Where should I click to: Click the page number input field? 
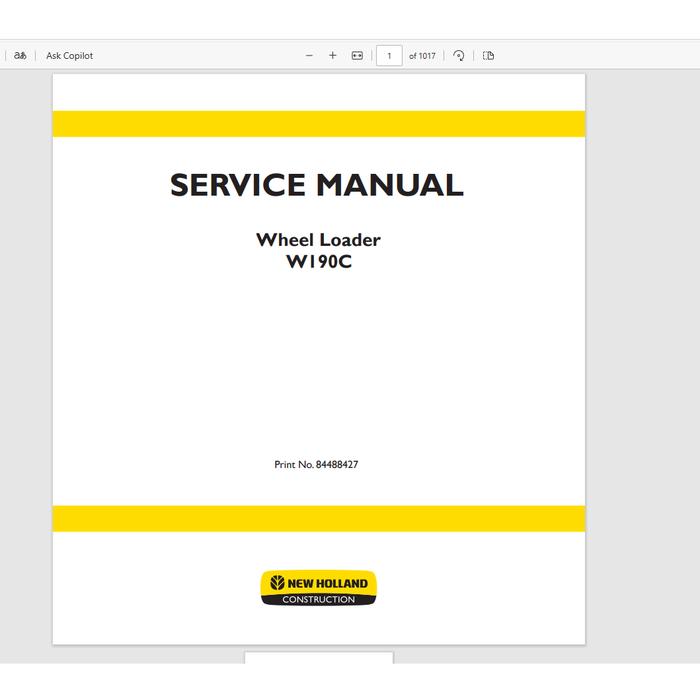[x=389, y=56]
